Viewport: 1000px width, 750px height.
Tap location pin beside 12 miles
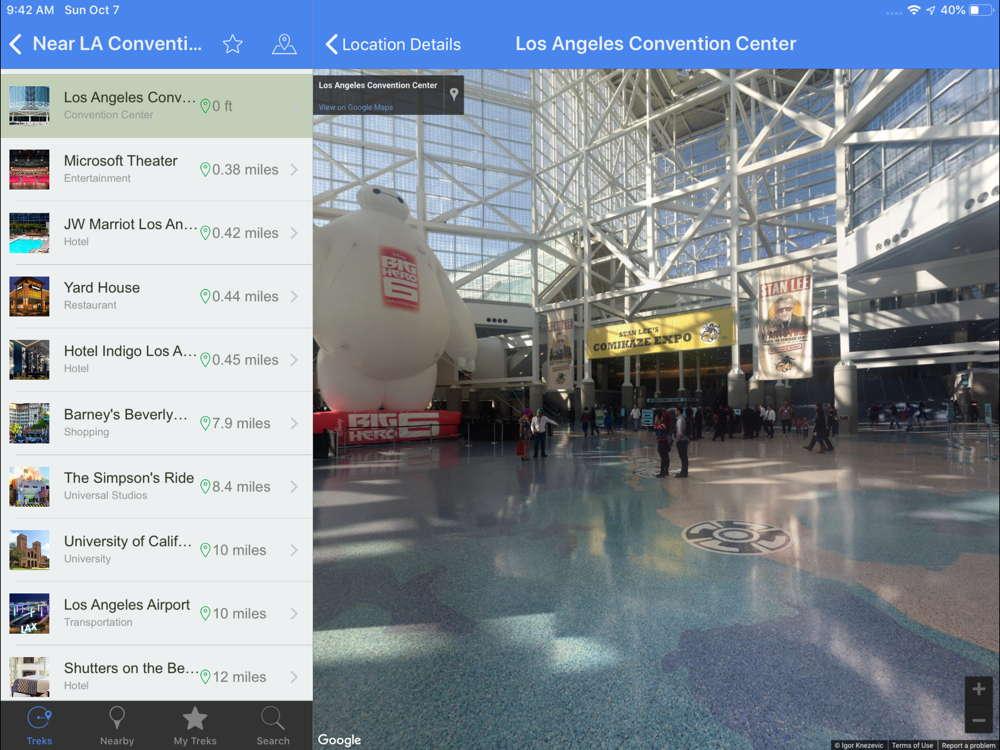point(205,677)
